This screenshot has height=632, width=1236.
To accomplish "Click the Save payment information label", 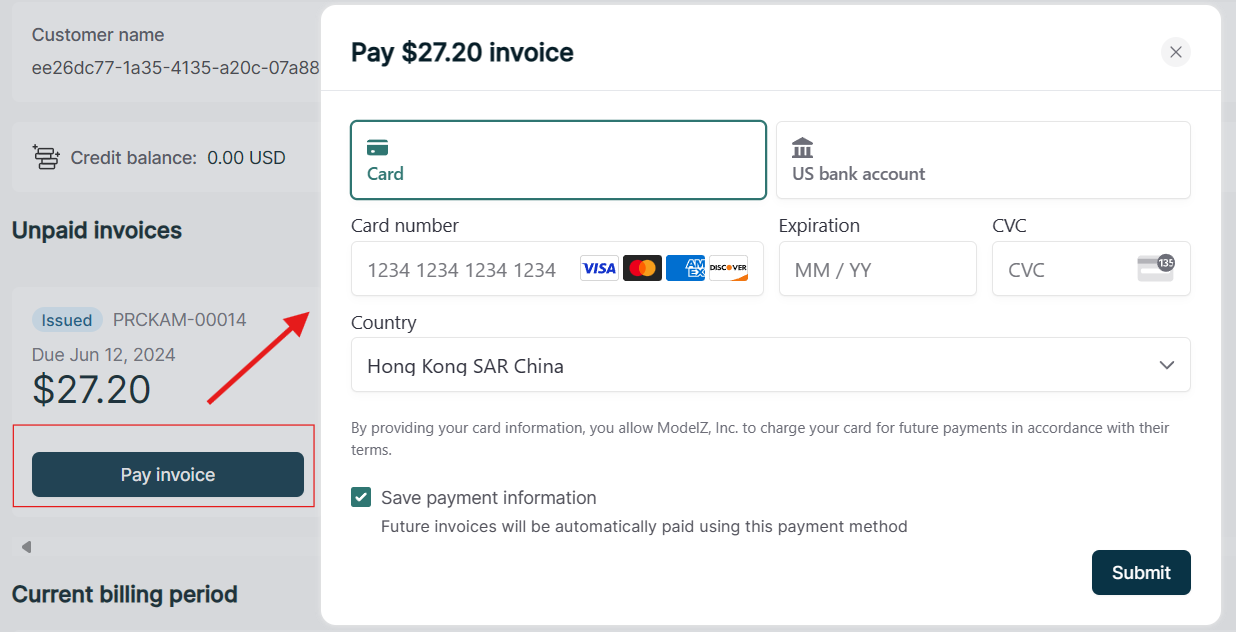I will [488, 498].
